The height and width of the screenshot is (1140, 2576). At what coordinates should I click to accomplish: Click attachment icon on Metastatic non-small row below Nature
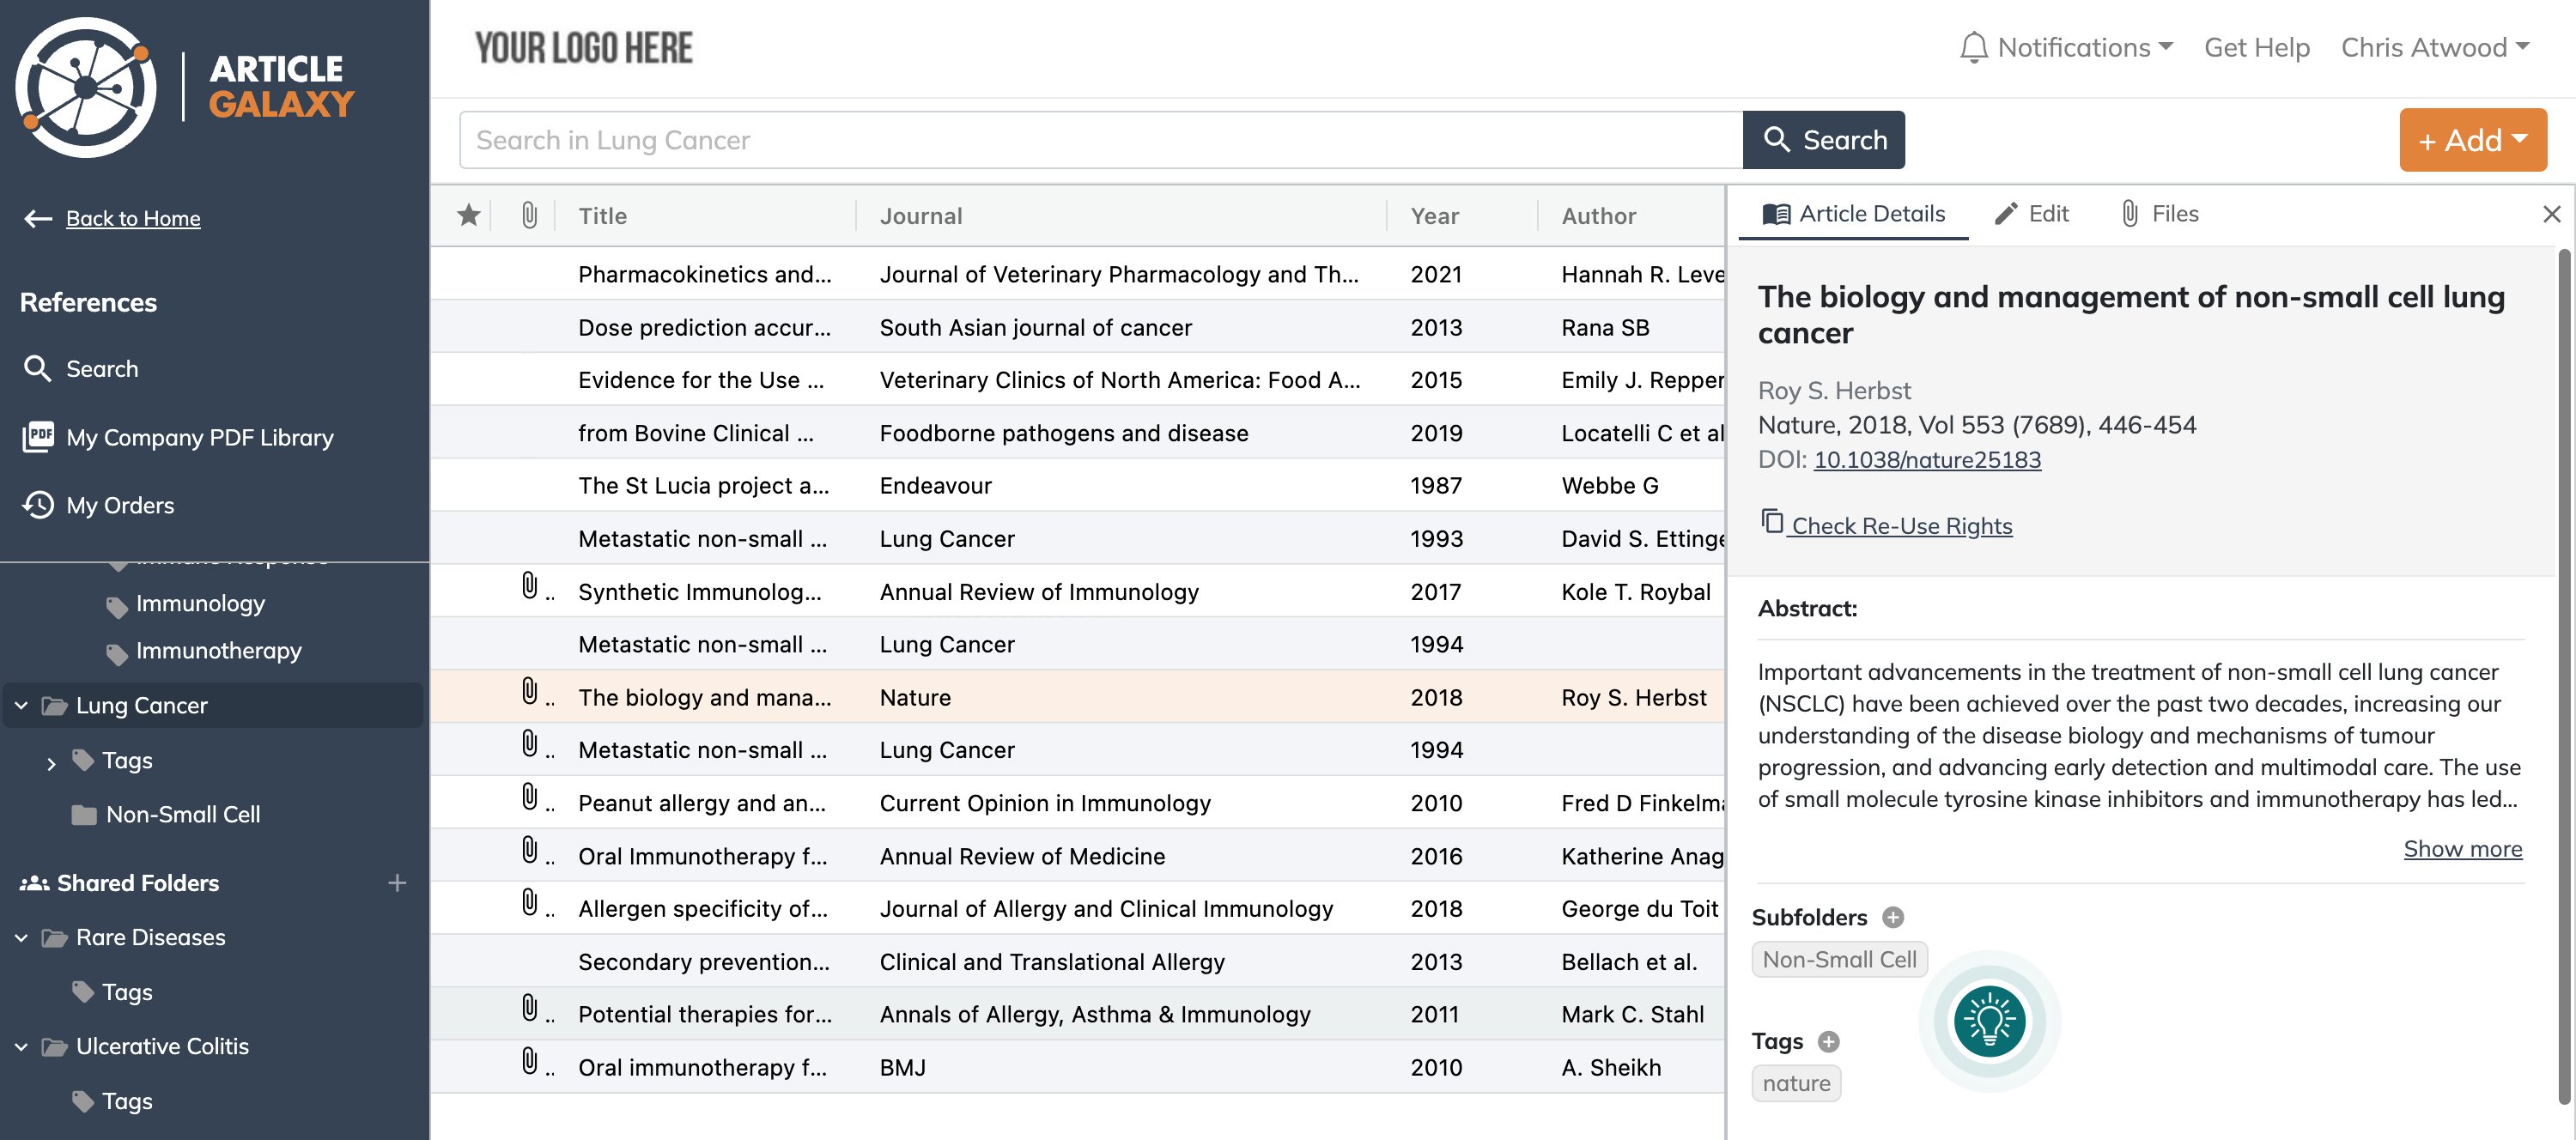pyautogui.click(x=530, y=744)
